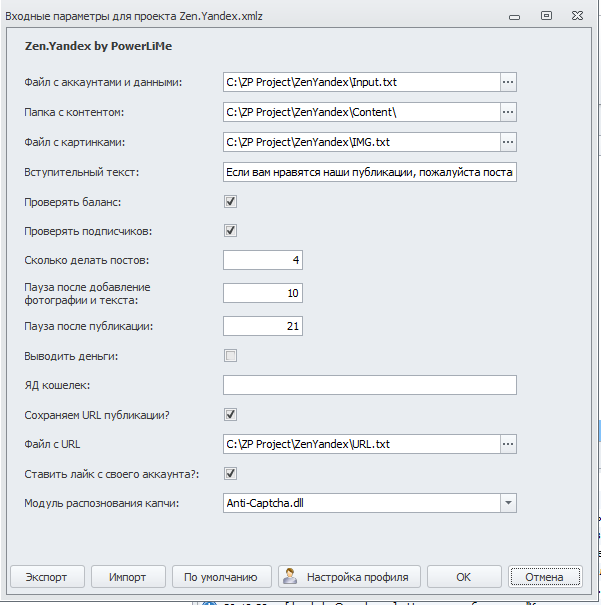Browse for the pictures file IMG.txt
The image size is (601, 605).
pos(508,142)
